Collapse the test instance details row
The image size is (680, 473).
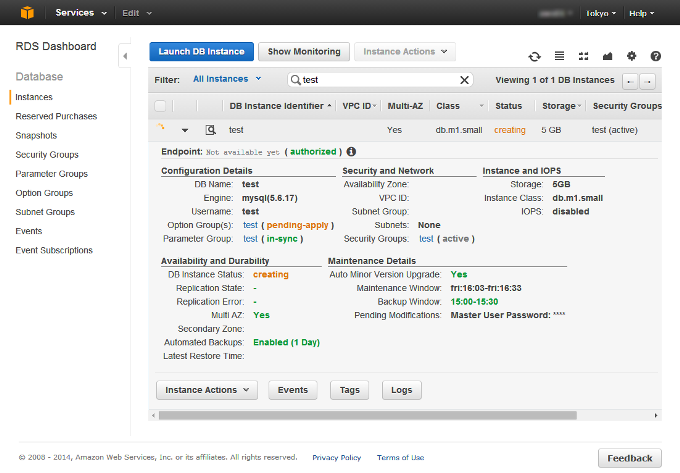pyautogui.click(x=185, y=130)
